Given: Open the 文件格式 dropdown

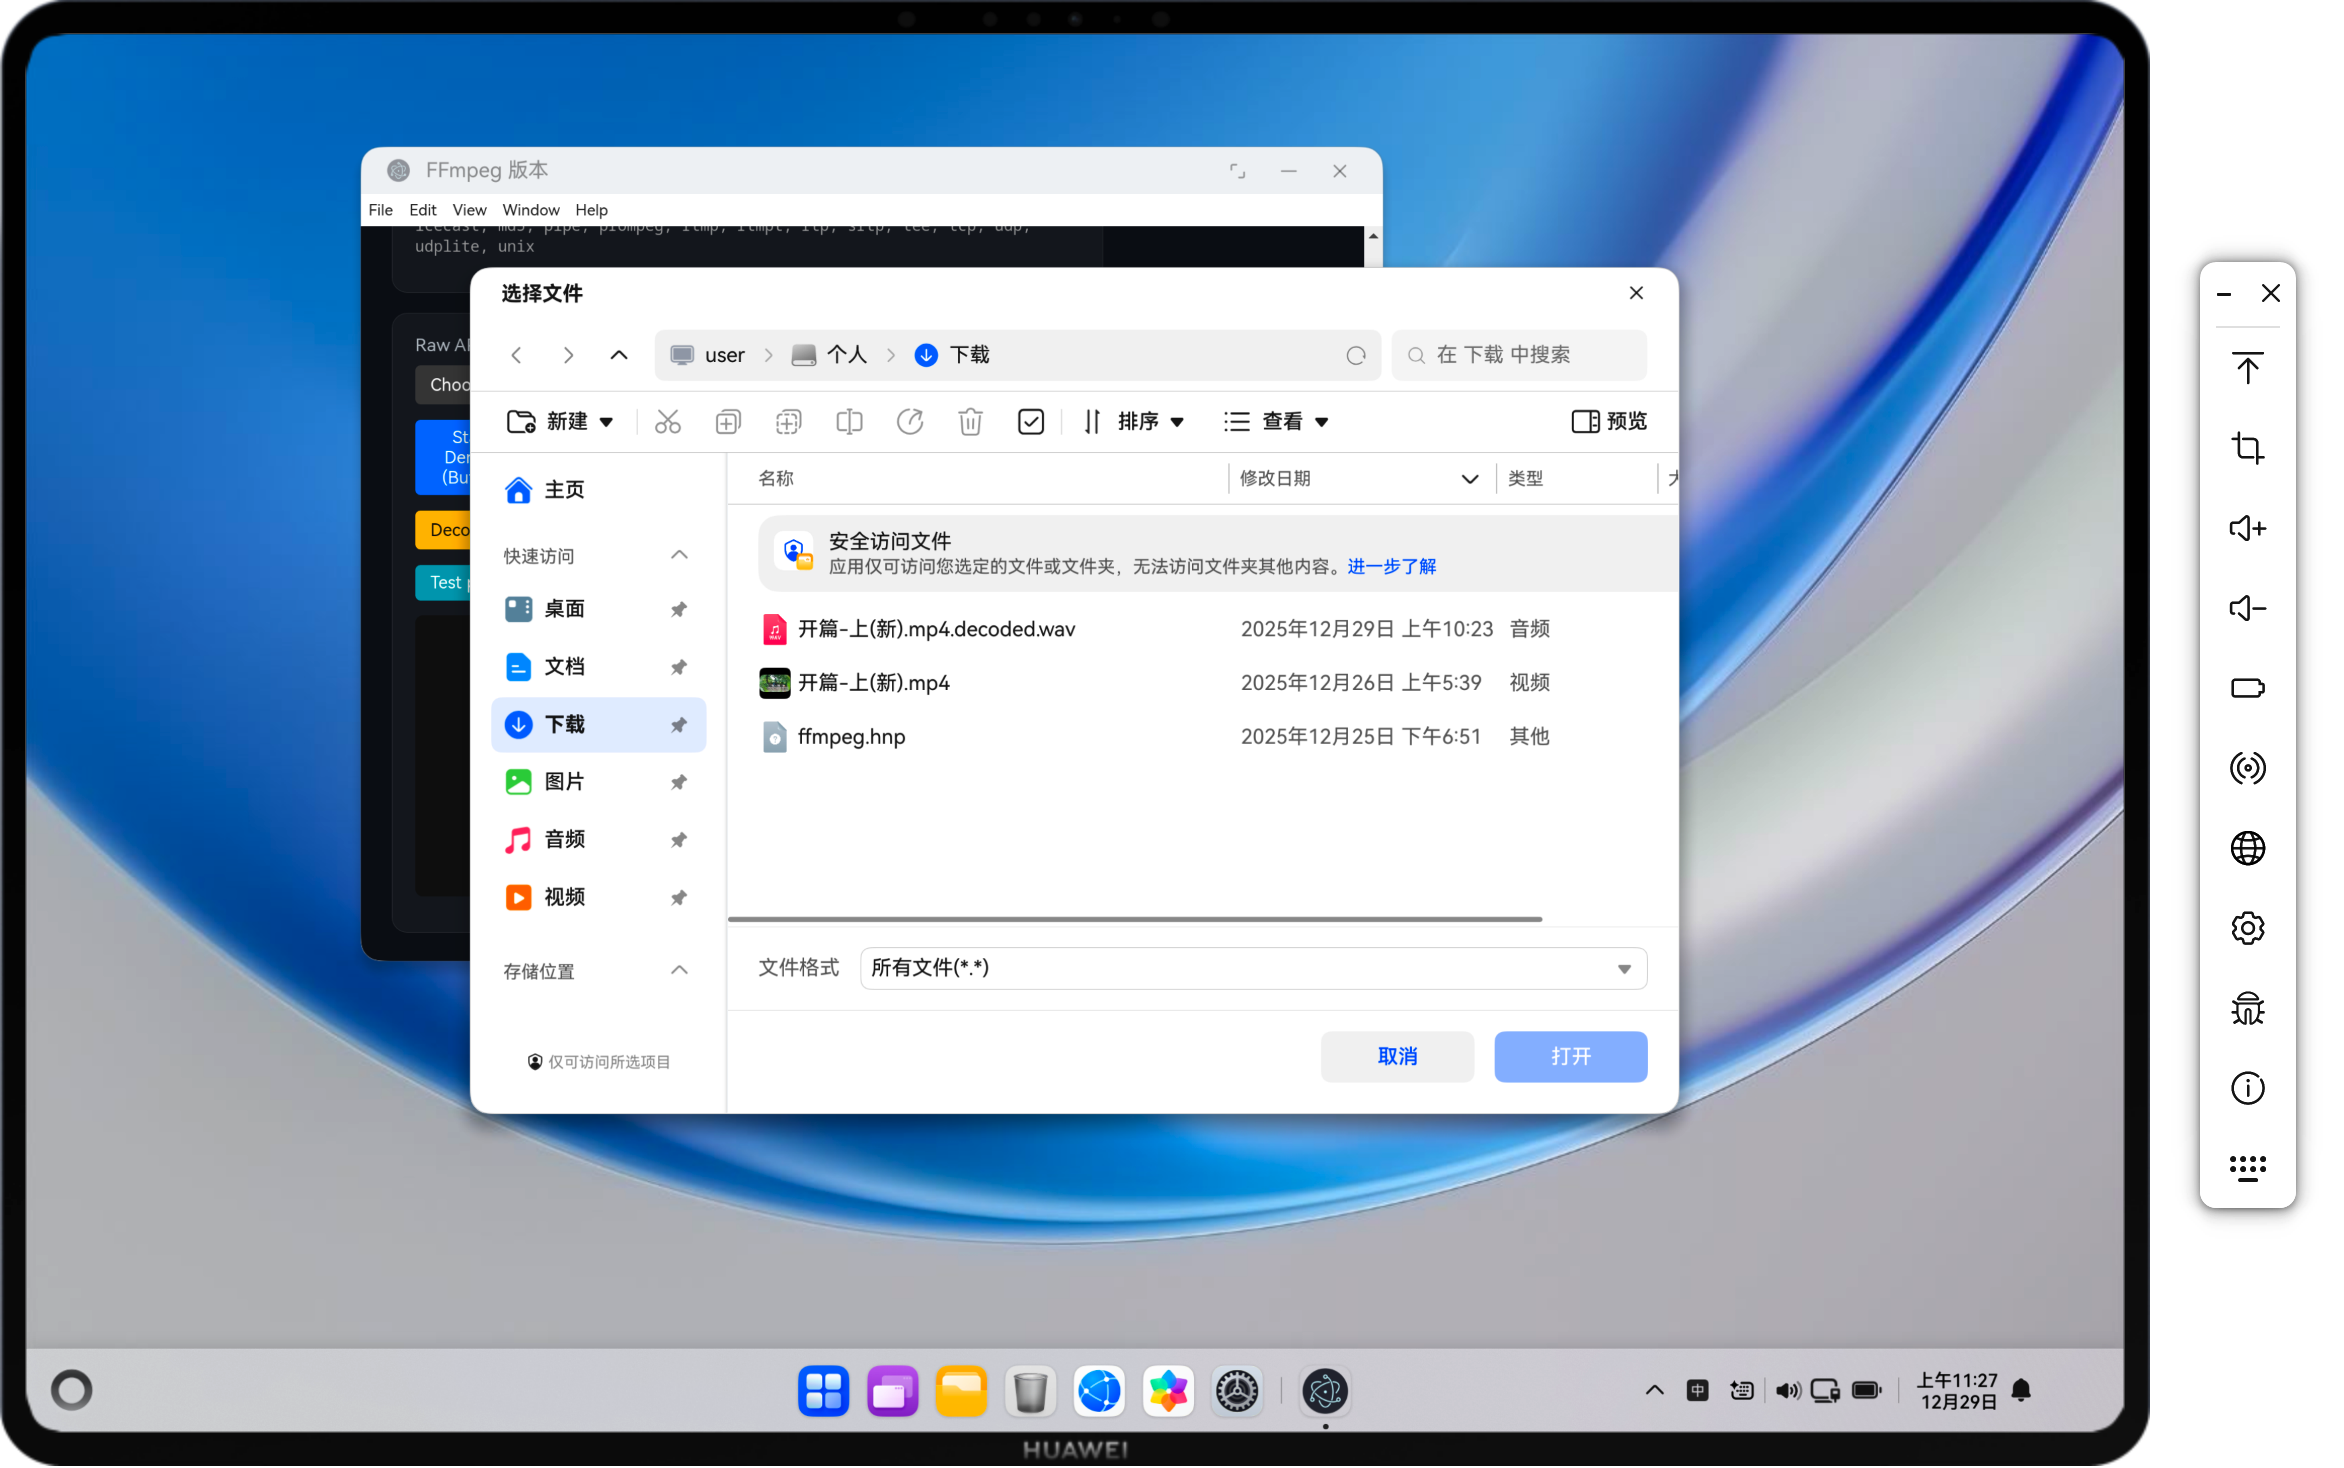Looking at the screenshot, I should (x=1252, y=968).
